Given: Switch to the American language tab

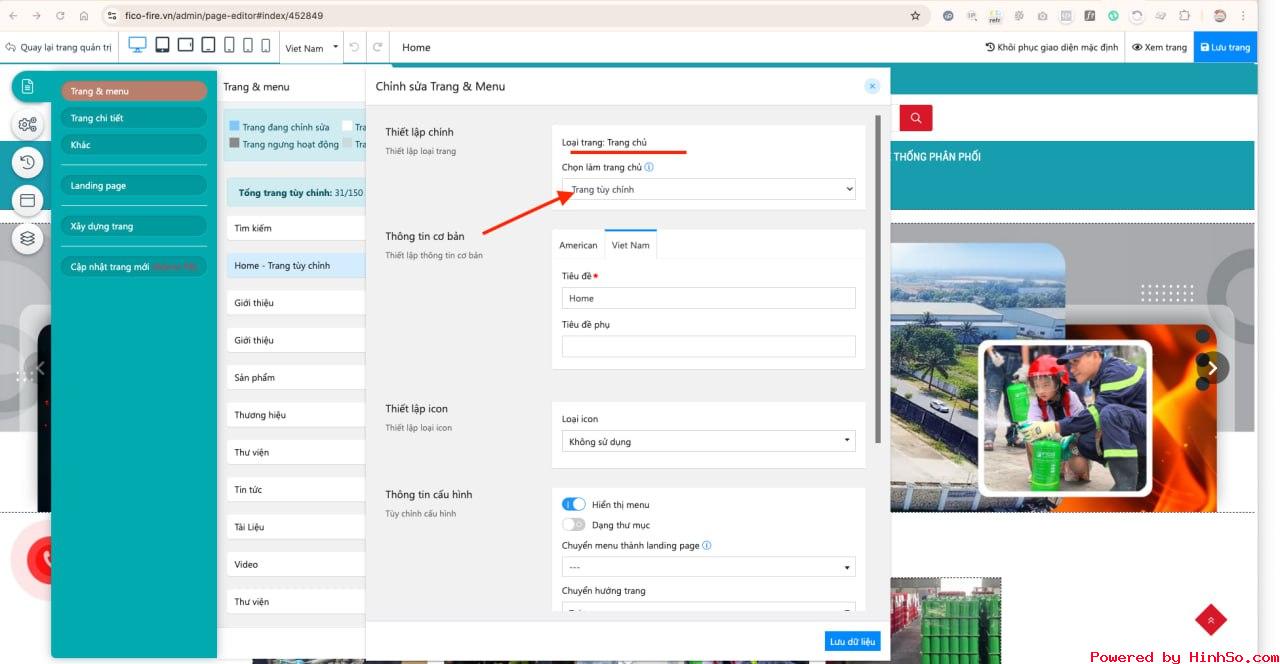Looking at the screenshot, I should (578, 245).
